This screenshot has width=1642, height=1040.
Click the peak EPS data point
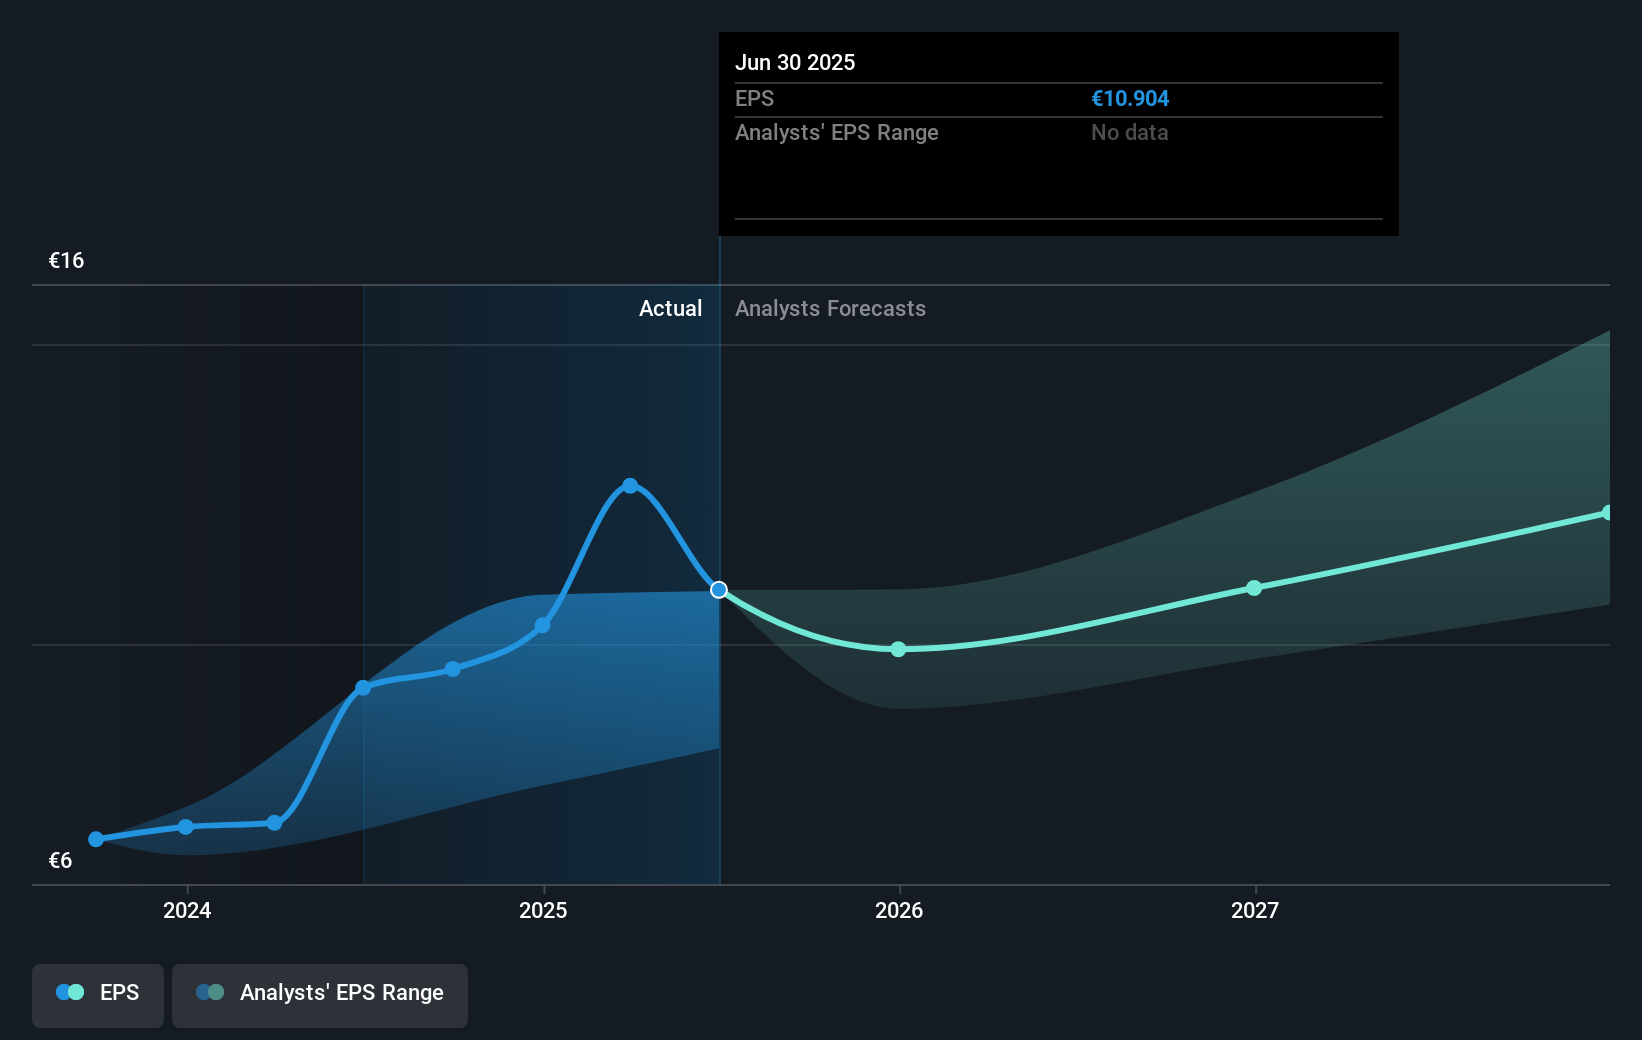pyautogui.click(x=630, y=486)
